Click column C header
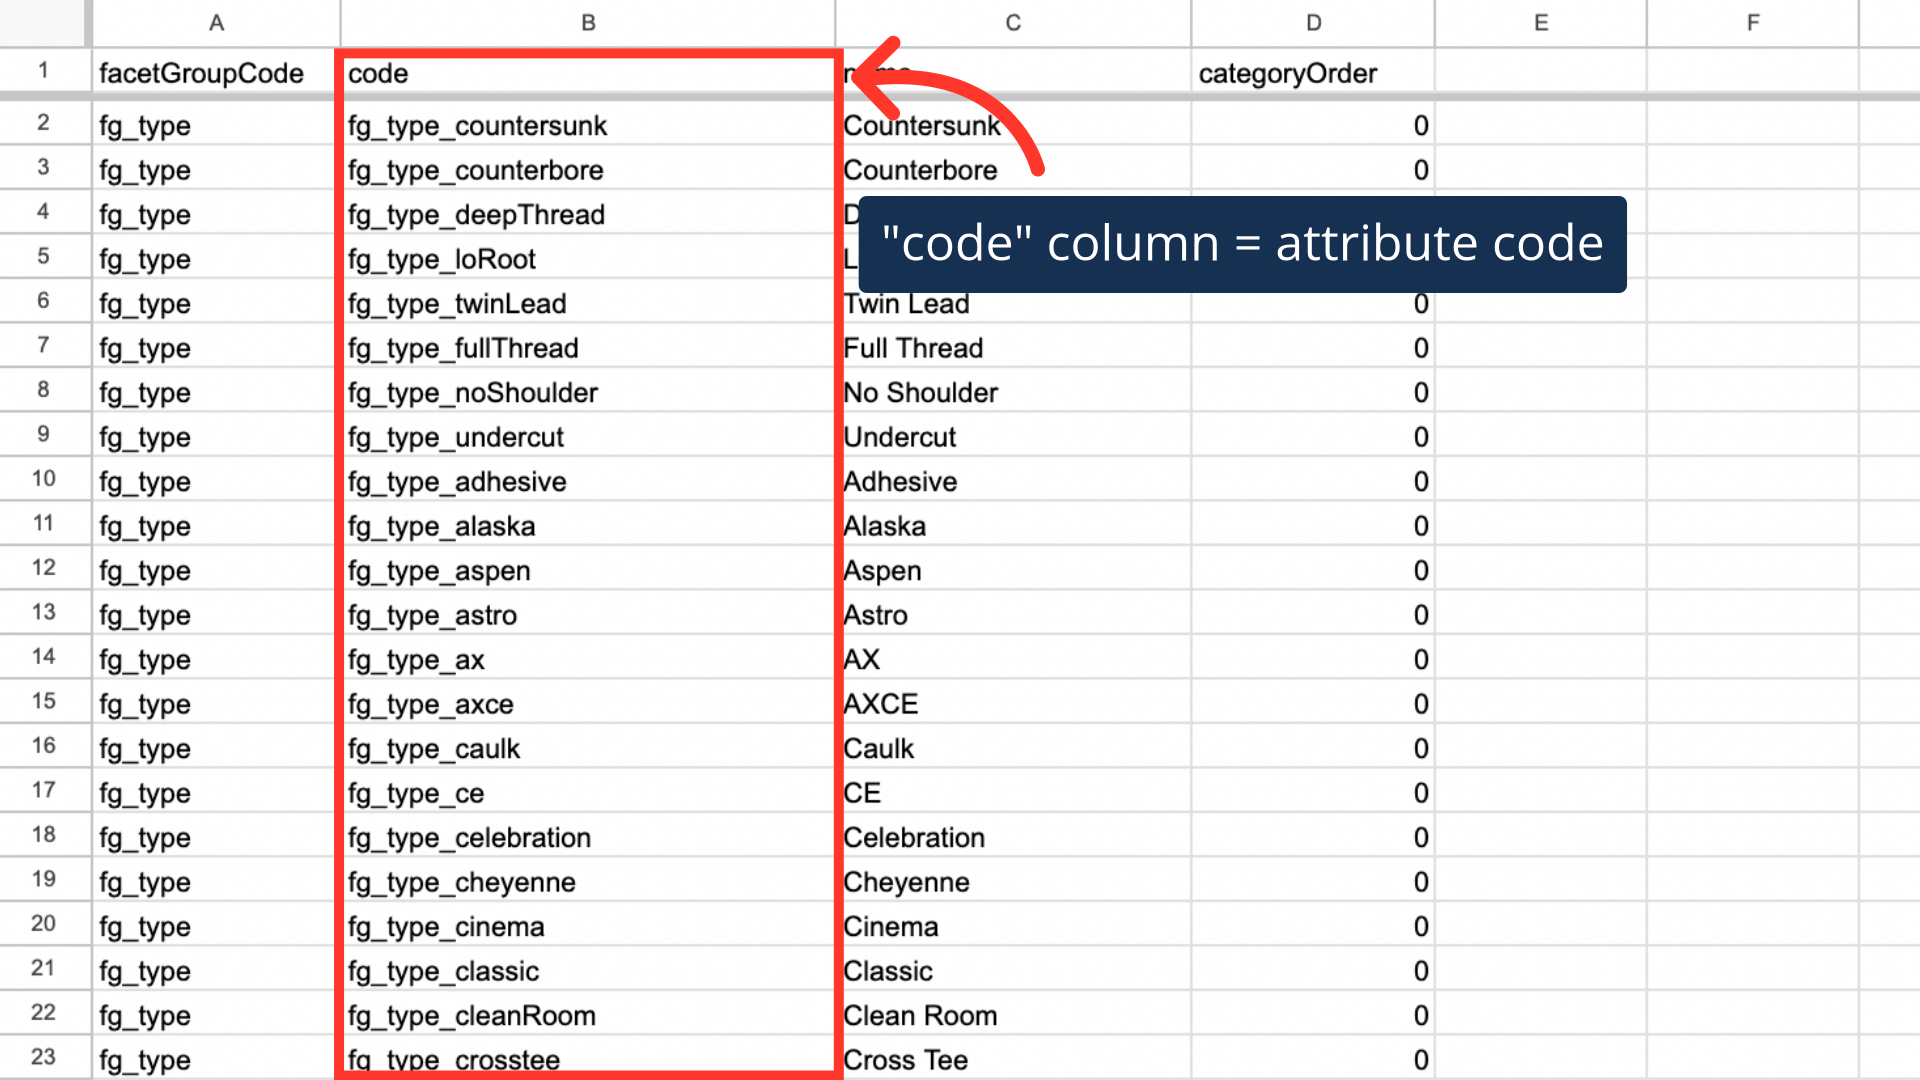The width and height of the screenshot is (1920, 1080). tap(1013, 22)
